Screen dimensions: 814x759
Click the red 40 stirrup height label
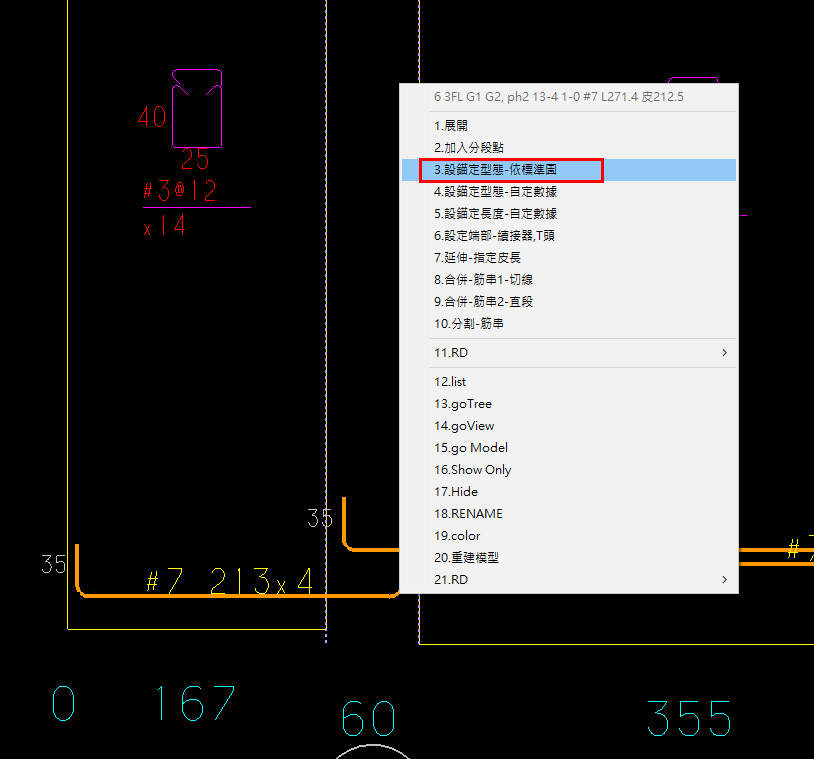(152, 117)
